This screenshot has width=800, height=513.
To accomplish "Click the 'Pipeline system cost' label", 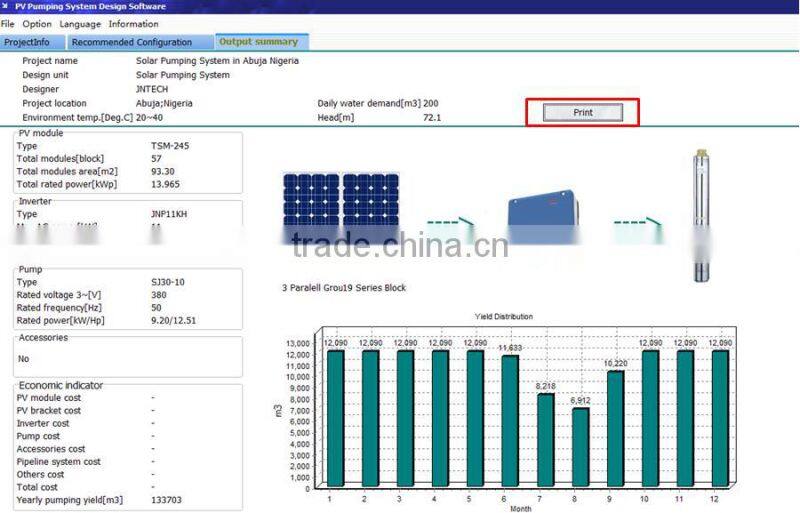I will point(58,461).
